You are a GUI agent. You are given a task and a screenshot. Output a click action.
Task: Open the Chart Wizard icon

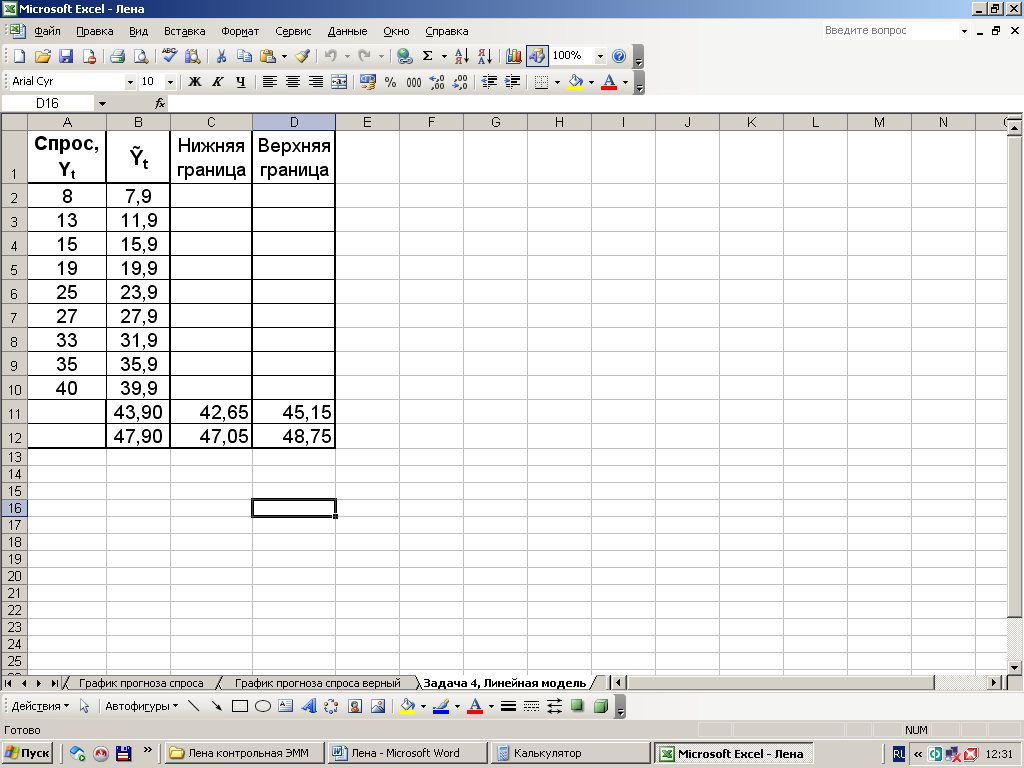(x=514, y=56)
